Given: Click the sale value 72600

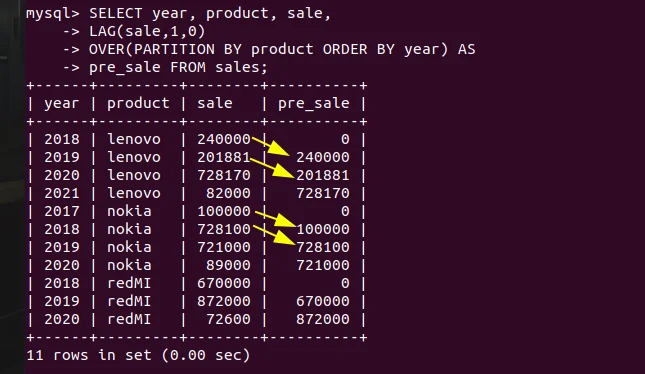Looking at the screenshot, I should pyautogui.click(x=228, y=319).
